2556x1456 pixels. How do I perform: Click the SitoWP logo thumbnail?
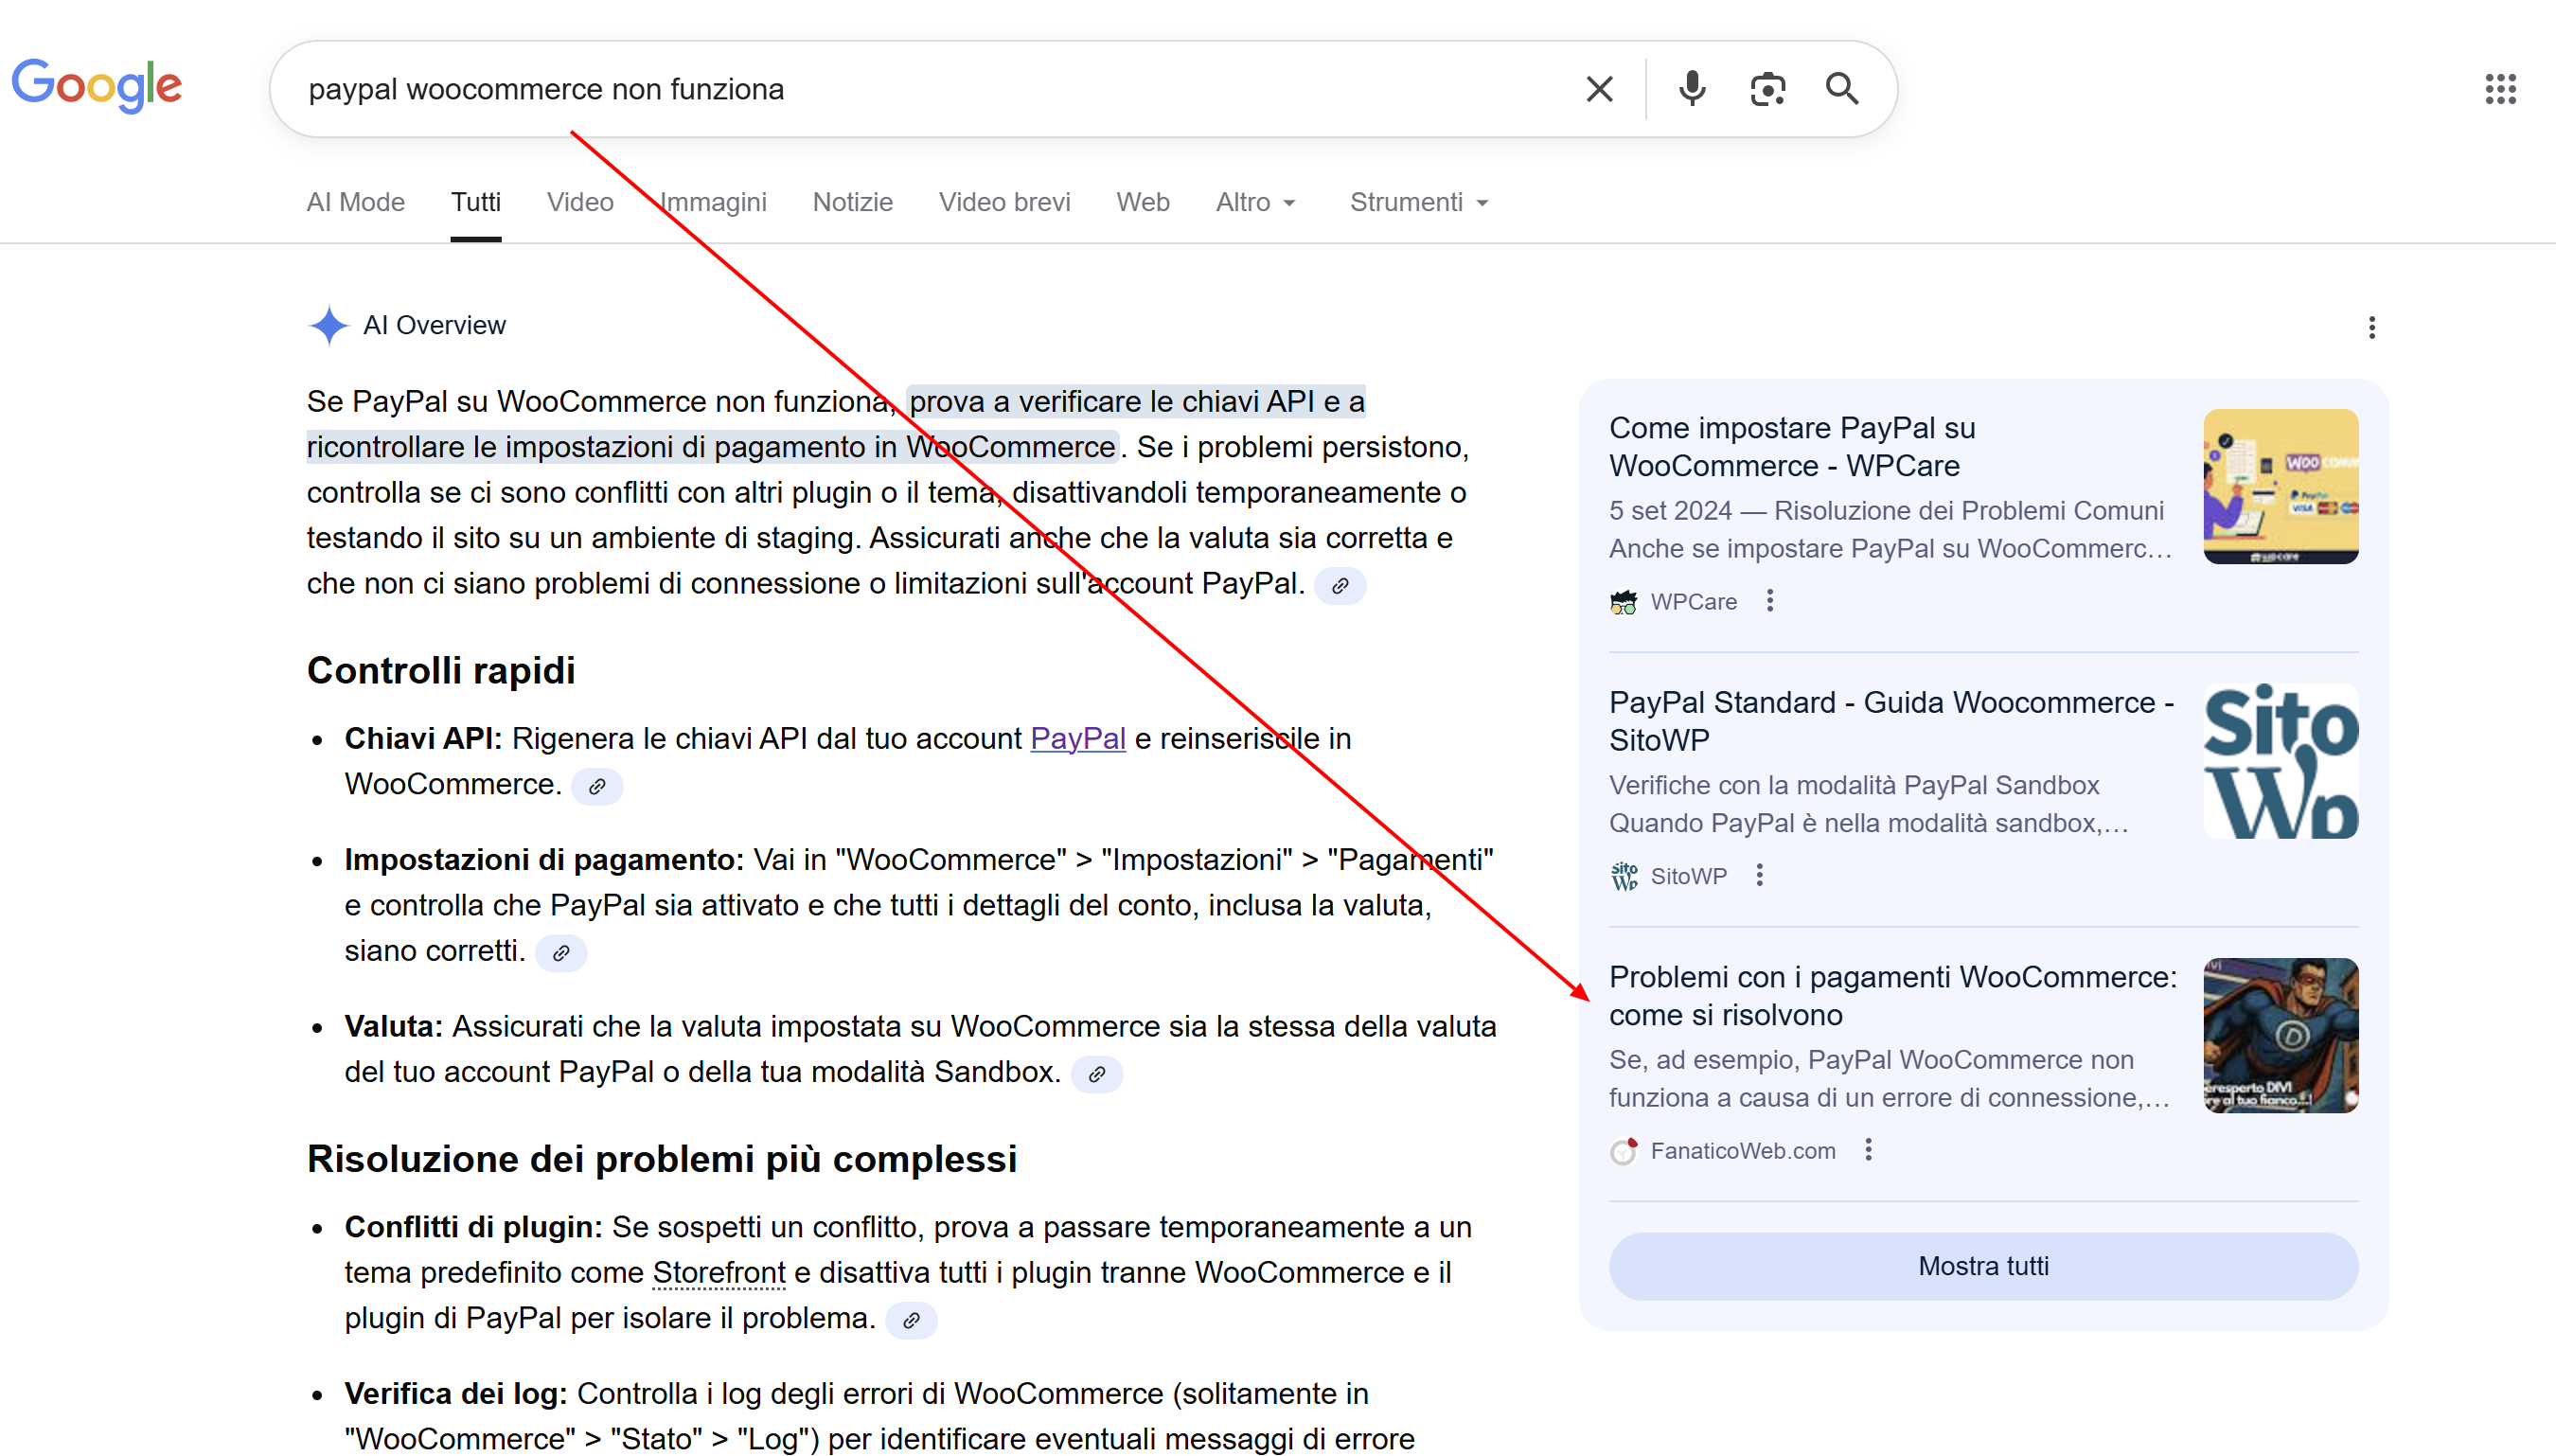(x=2280, y=761)
